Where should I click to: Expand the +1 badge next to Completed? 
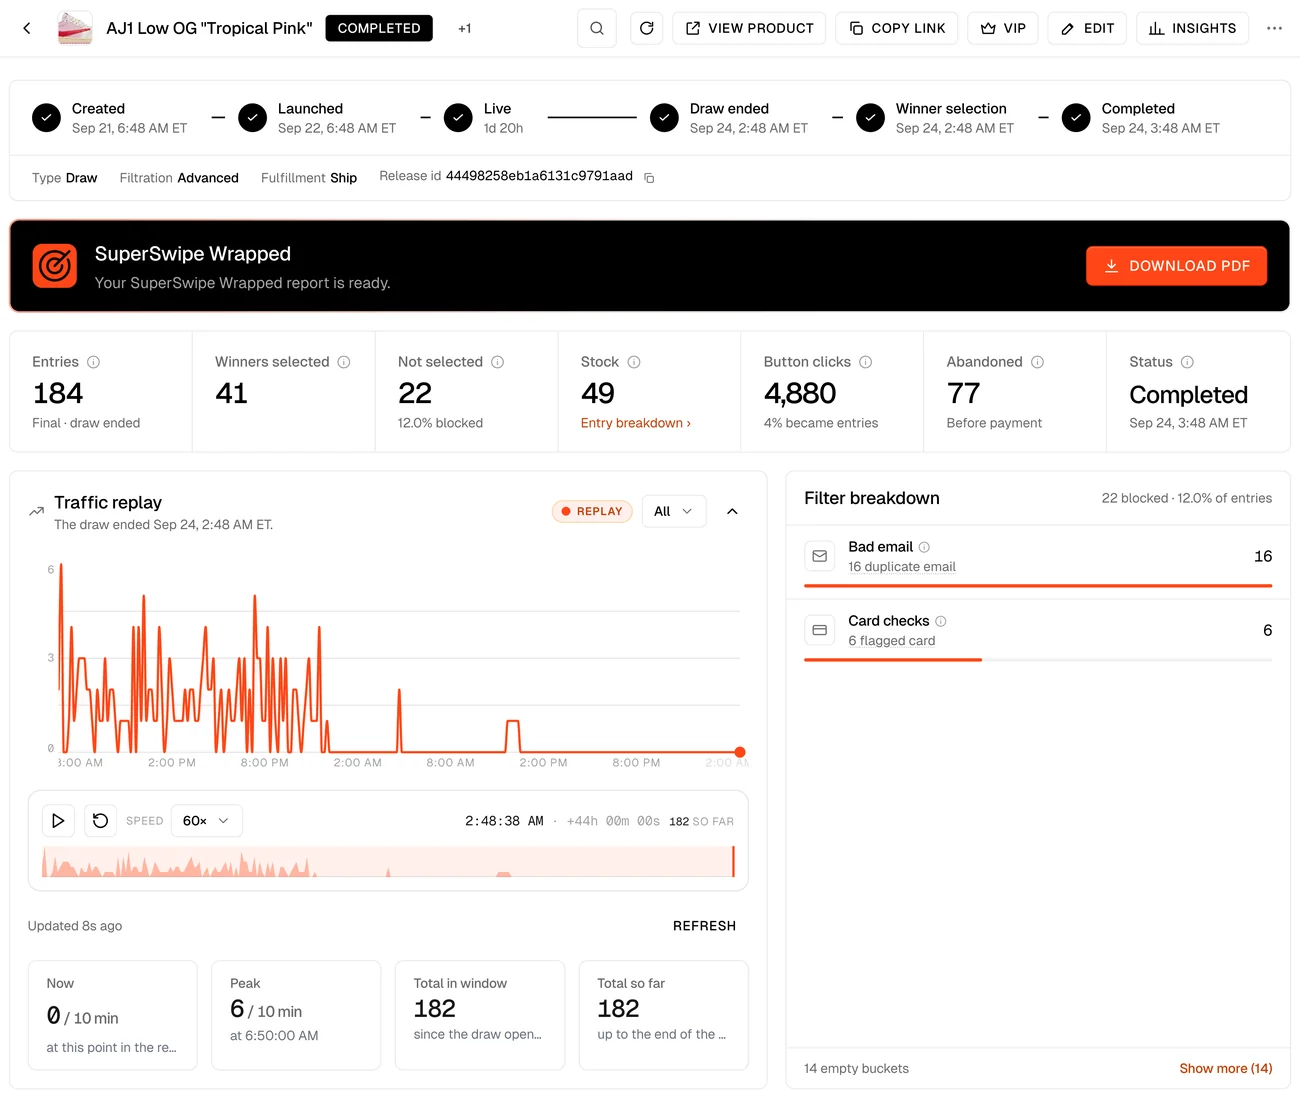pos(465,28)
